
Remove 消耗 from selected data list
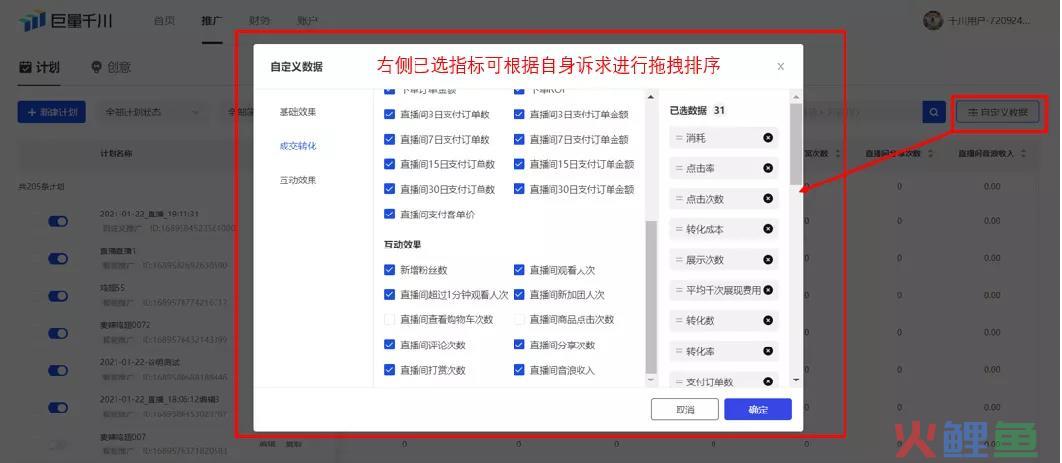[768, 138]
